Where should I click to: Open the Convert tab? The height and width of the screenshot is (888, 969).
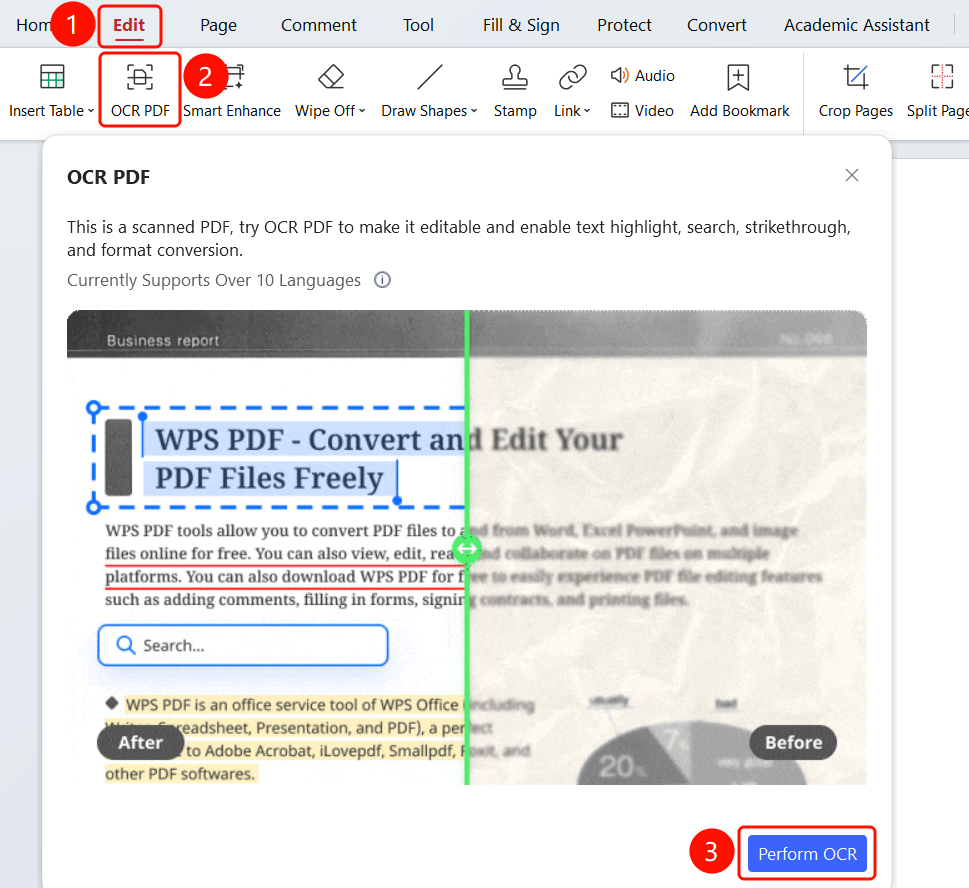pyautogui.click(x=717, y=25)
